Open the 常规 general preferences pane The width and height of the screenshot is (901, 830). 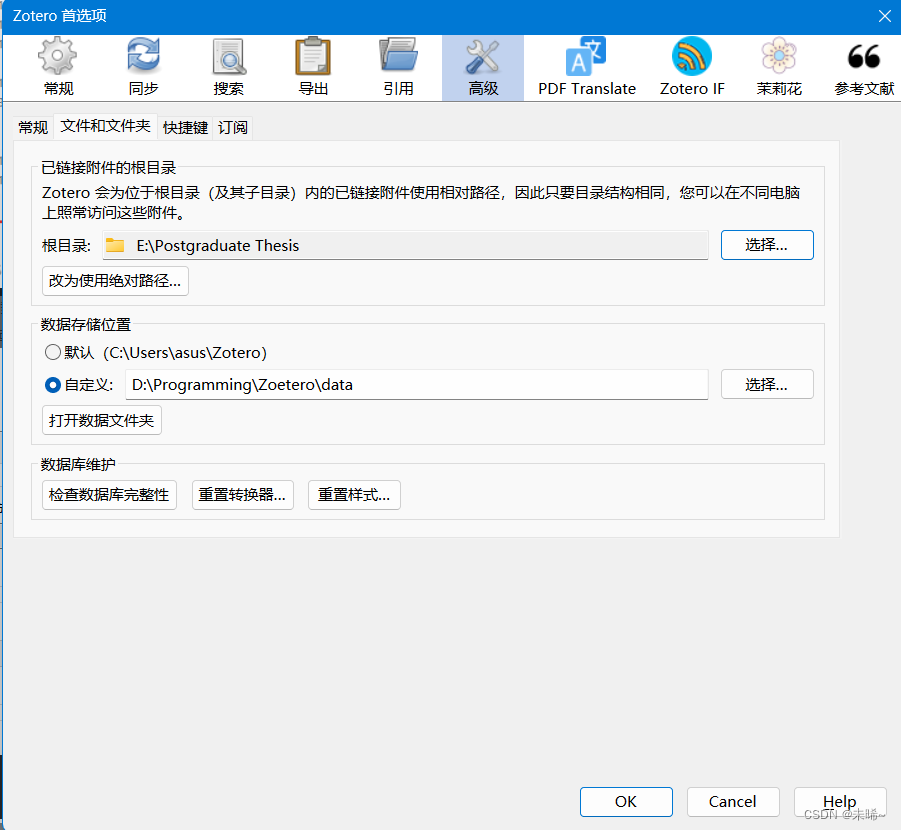(x=57, y=68)
